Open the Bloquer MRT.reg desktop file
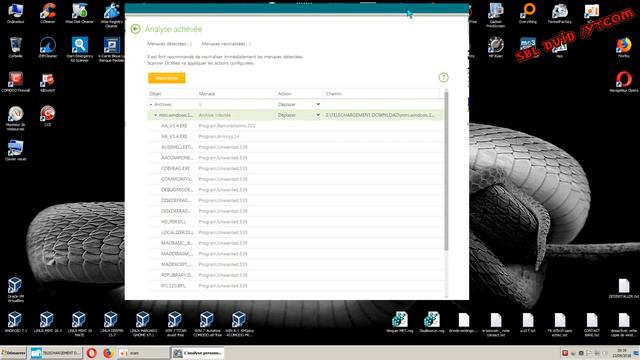 click(x=400, y=322)
